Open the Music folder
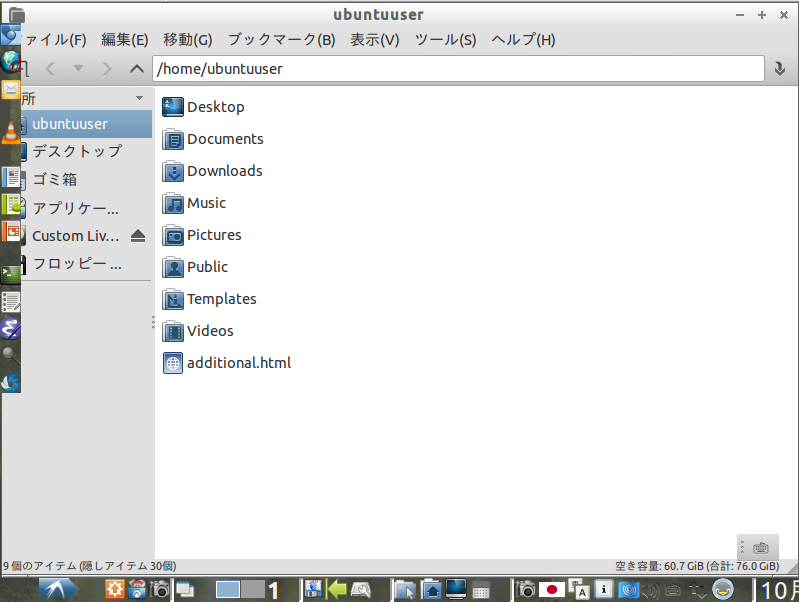The width and height of the screenshot is (799, 602). click(194, 203)
